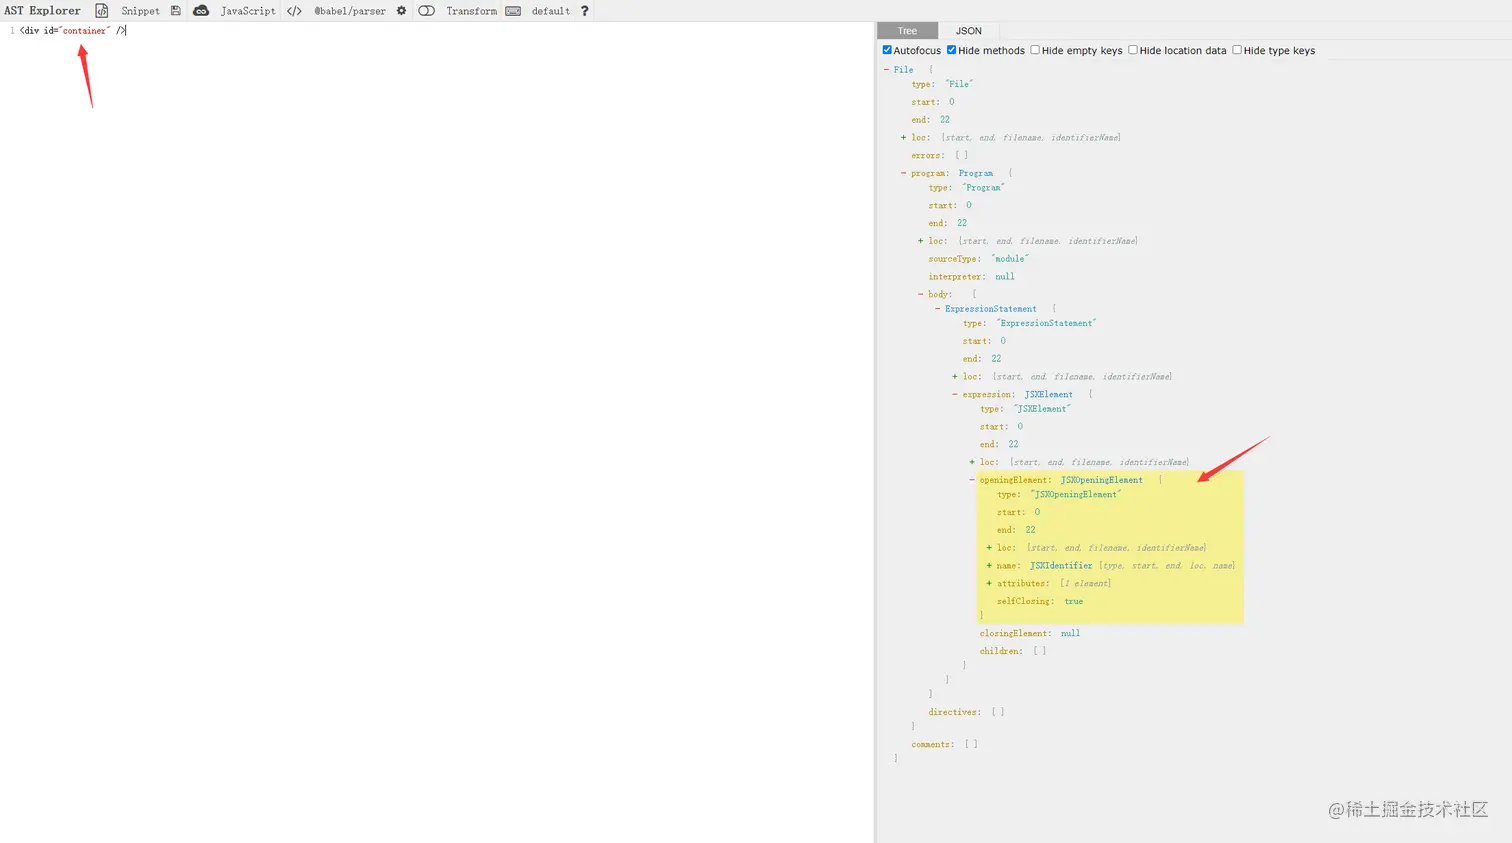Image resolution: width=1512 pixels, height=843 pixels.
Task: Open the Transform menu
Action: (471, 11)
